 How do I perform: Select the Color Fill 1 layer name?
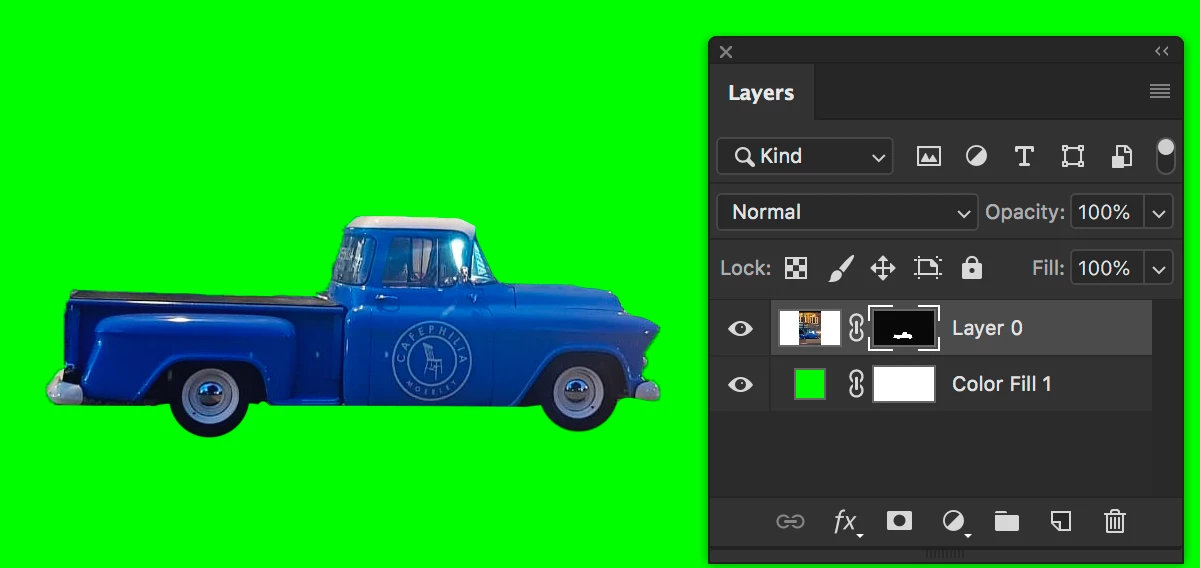click(1002, 384)
